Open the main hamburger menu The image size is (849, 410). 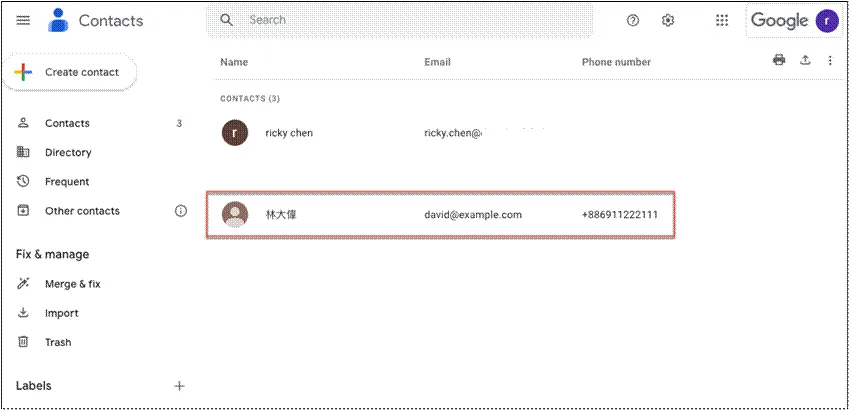[x=23, y=21]
